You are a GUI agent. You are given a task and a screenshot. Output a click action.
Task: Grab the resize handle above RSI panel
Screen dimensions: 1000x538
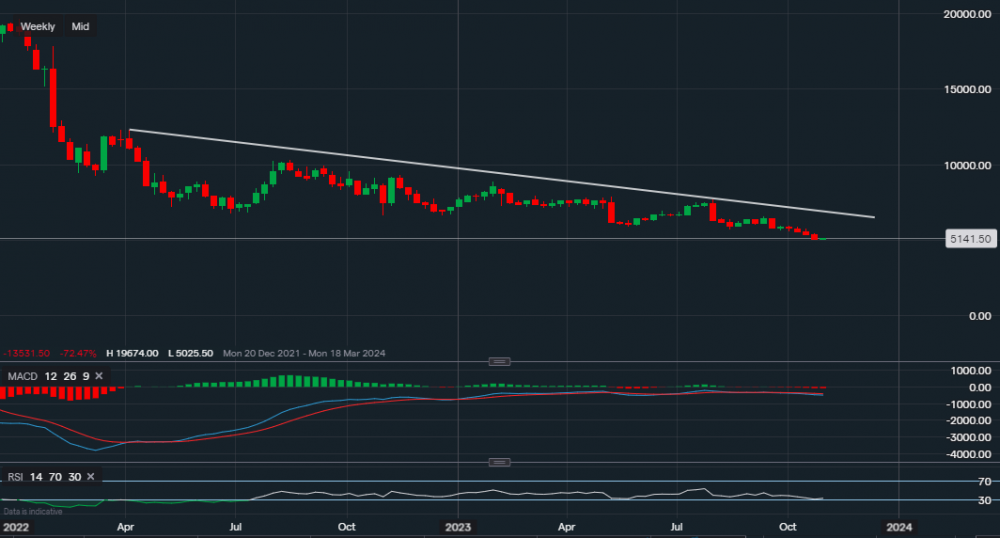499,462
